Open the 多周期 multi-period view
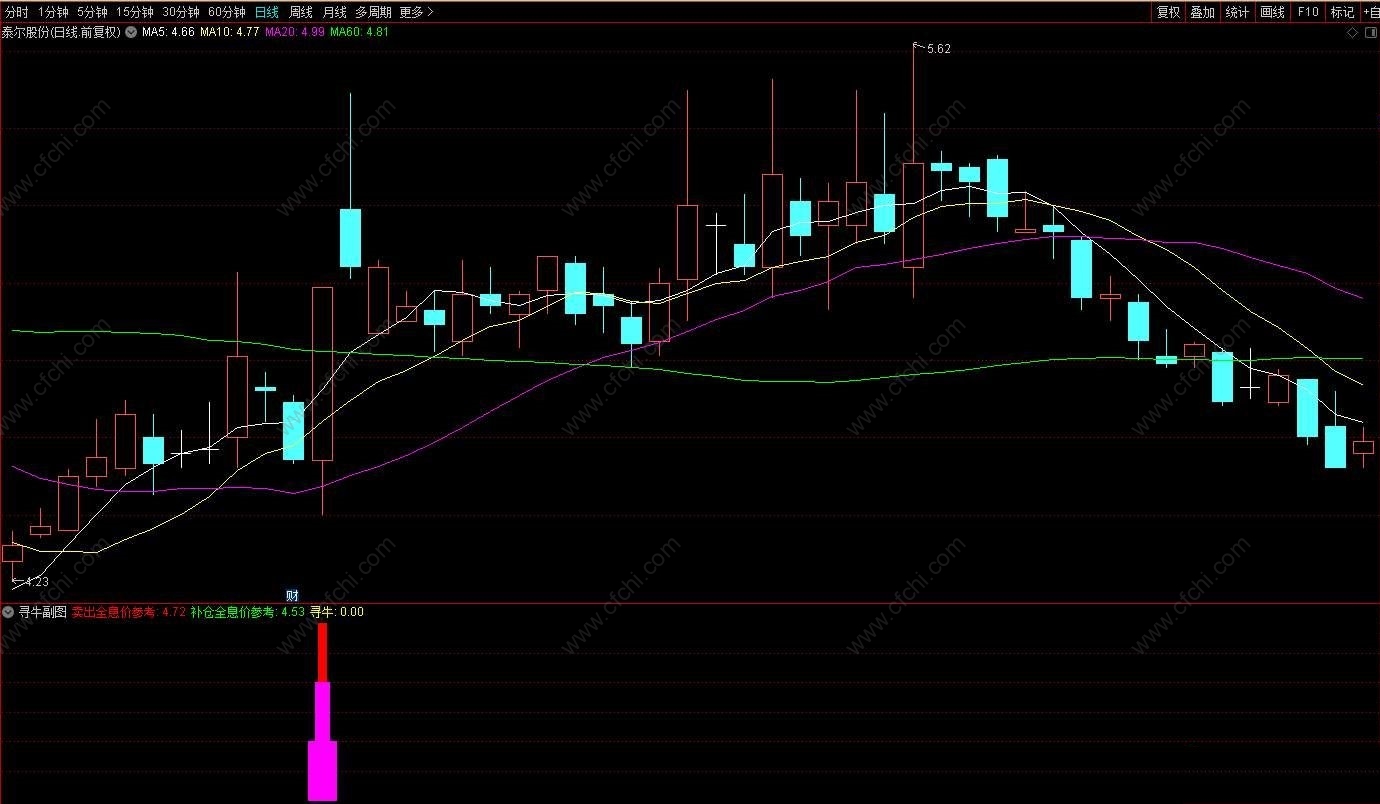 tap(373, 12)
